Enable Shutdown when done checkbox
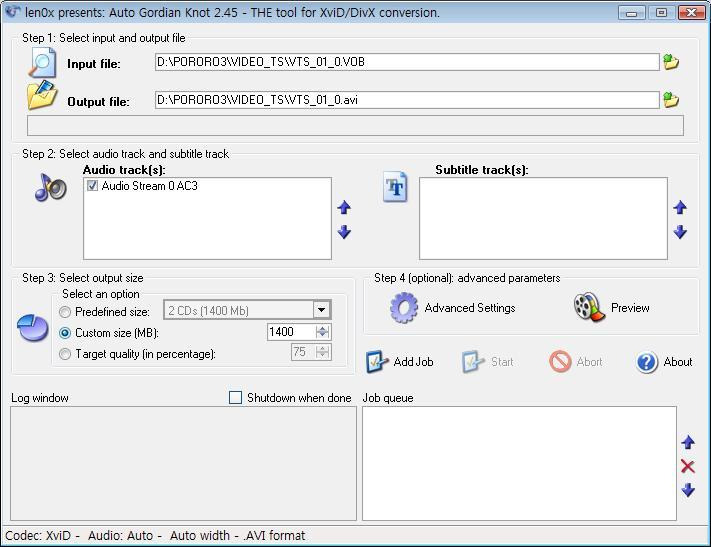The image size is (711, 547). [235, 398]
